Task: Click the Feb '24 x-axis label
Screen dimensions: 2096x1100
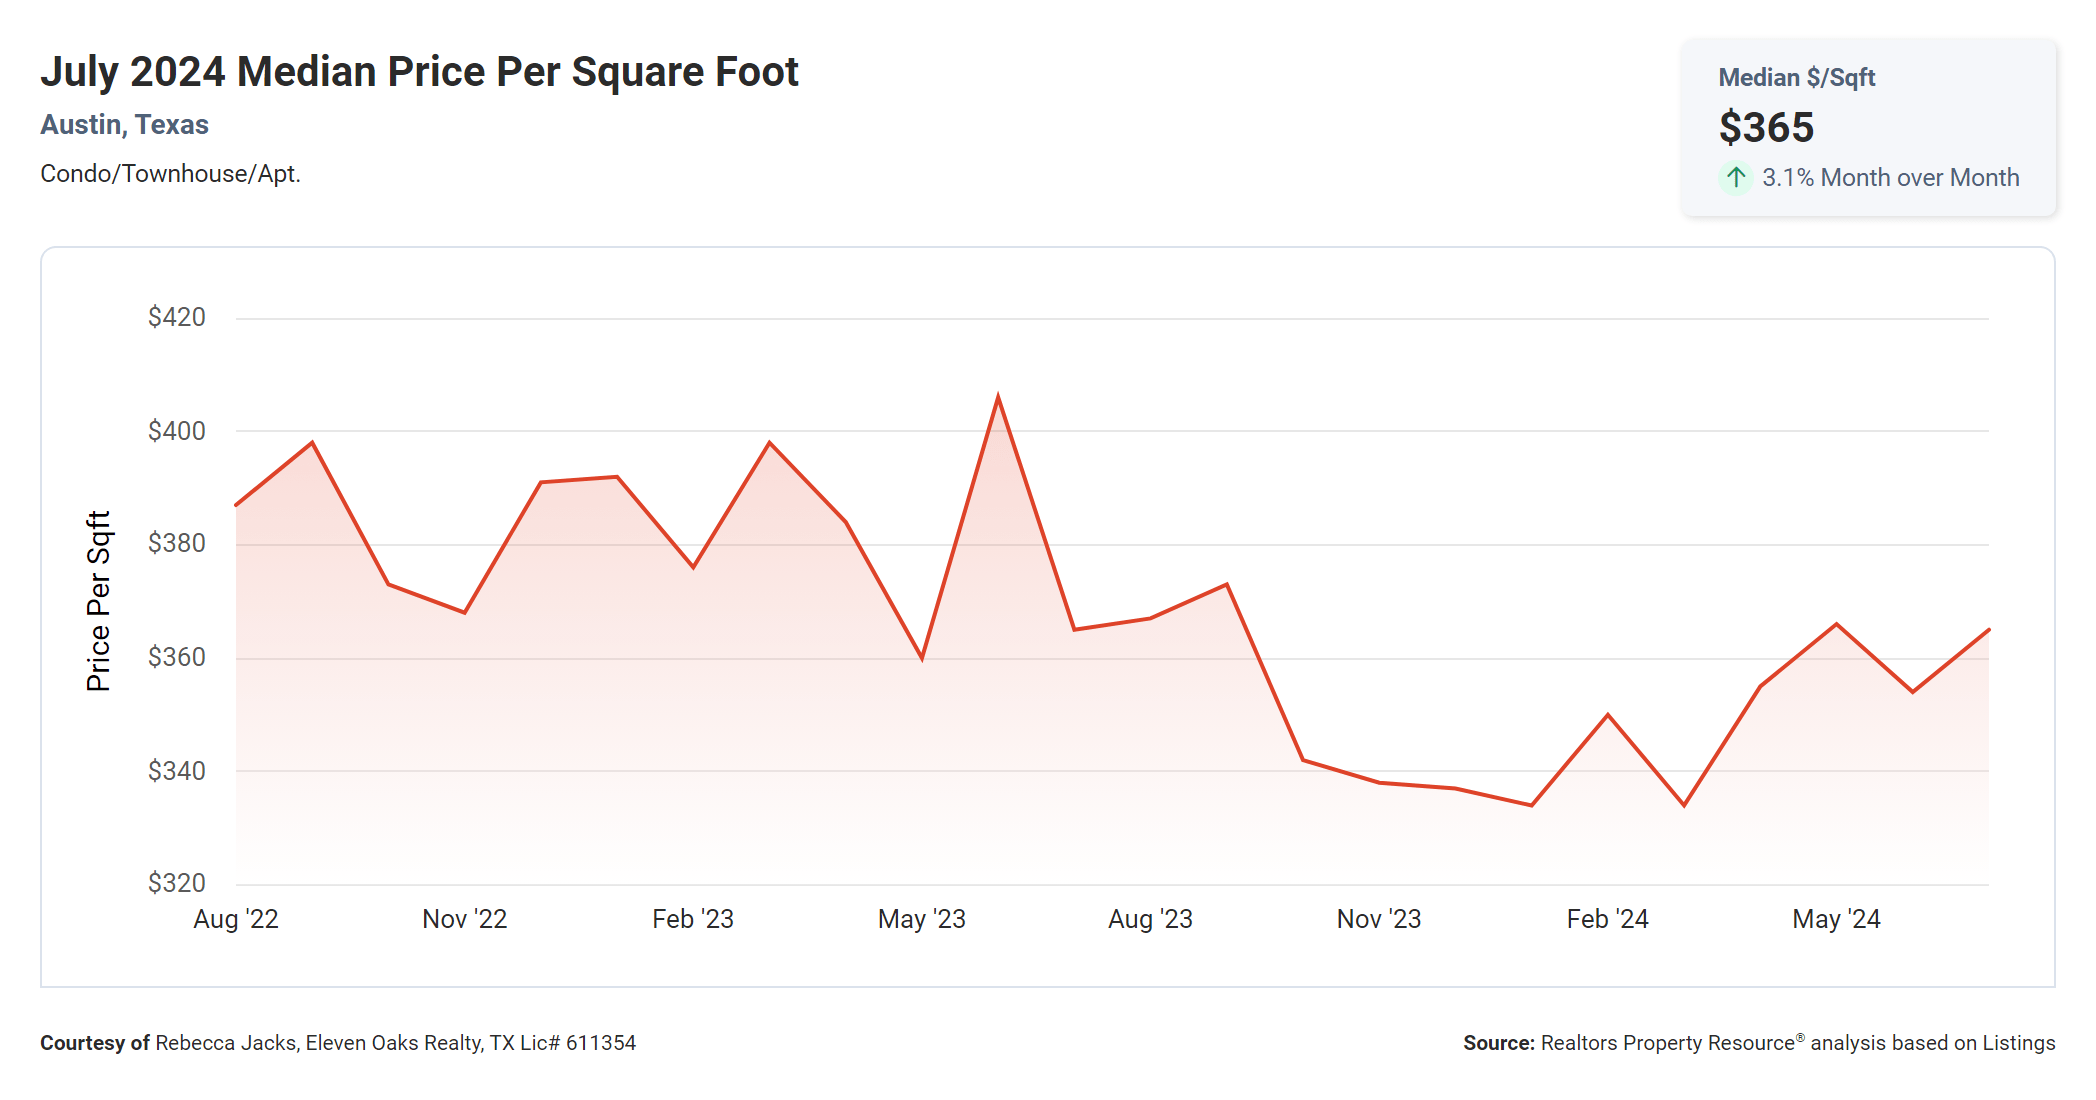Action: [1607, 919]
